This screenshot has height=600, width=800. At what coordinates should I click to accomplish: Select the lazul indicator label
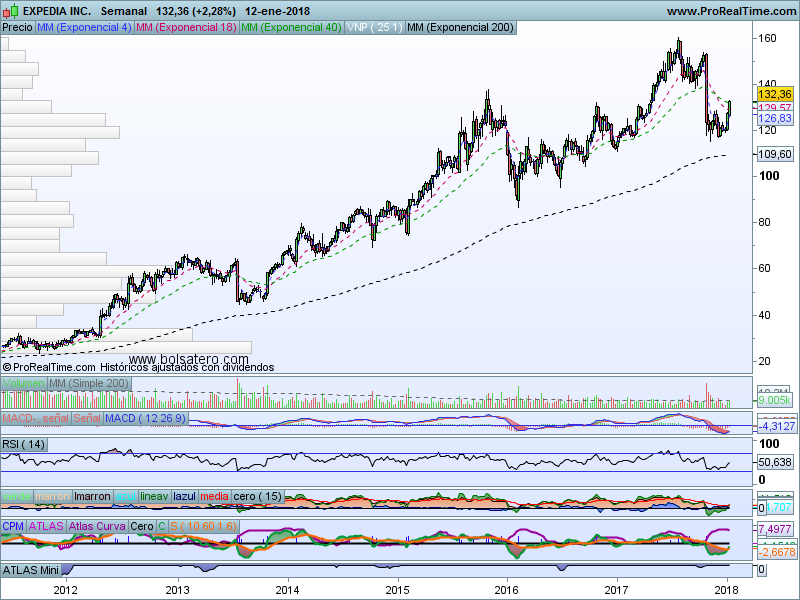point(184,496)
